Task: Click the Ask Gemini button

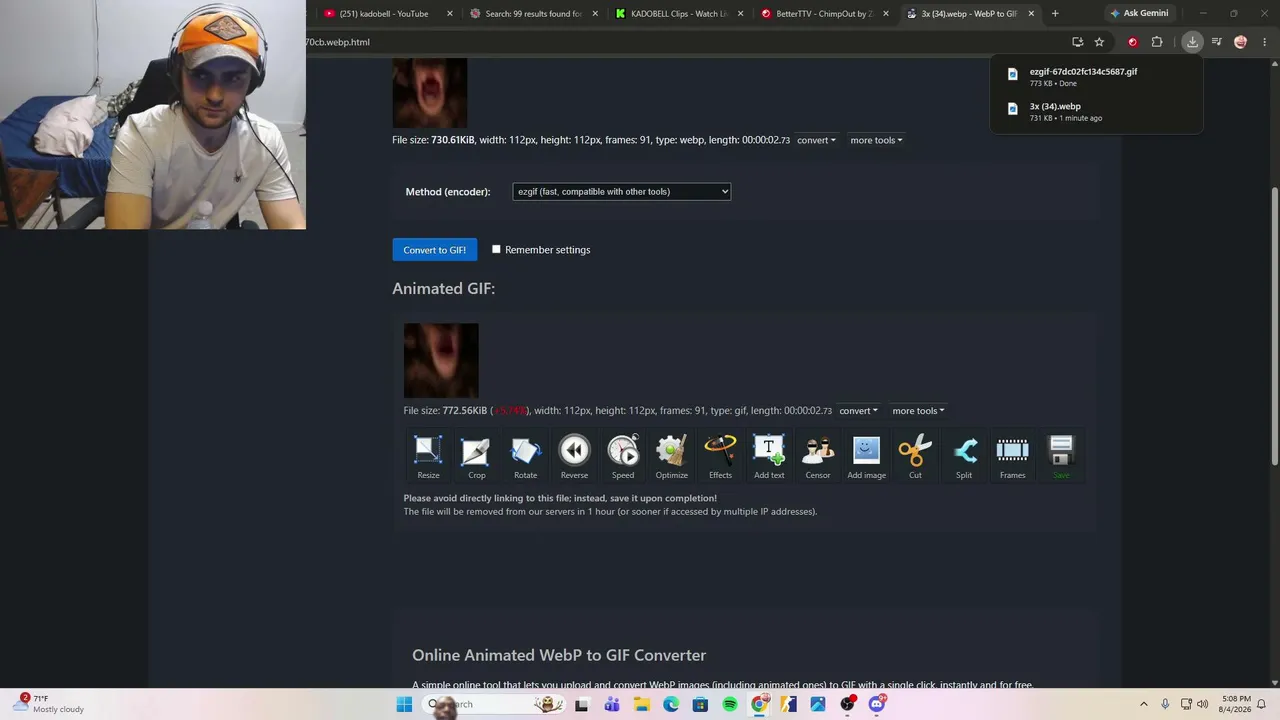Action: click(1138, 14)
